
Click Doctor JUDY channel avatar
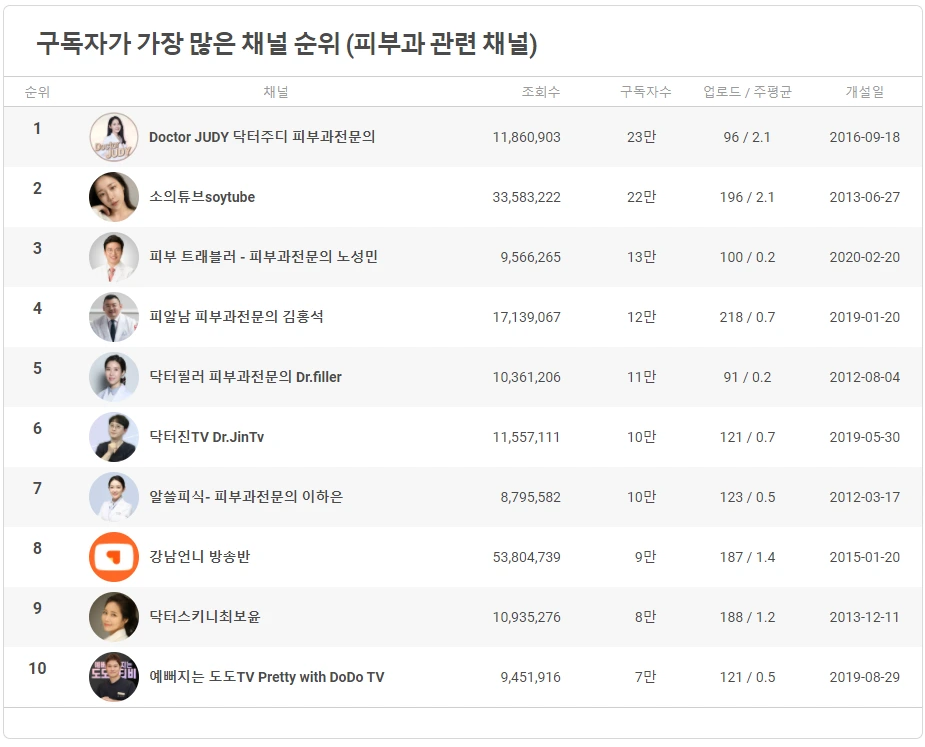coord(114,137)
